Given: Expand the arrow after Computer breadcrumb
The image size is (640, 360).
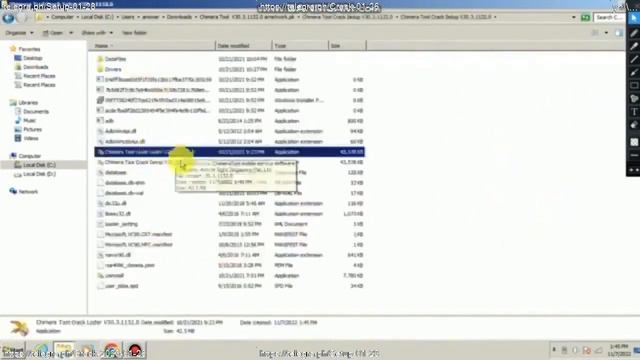Looking at the screenshot, I should pyautogui.click(x=78, y=17).
